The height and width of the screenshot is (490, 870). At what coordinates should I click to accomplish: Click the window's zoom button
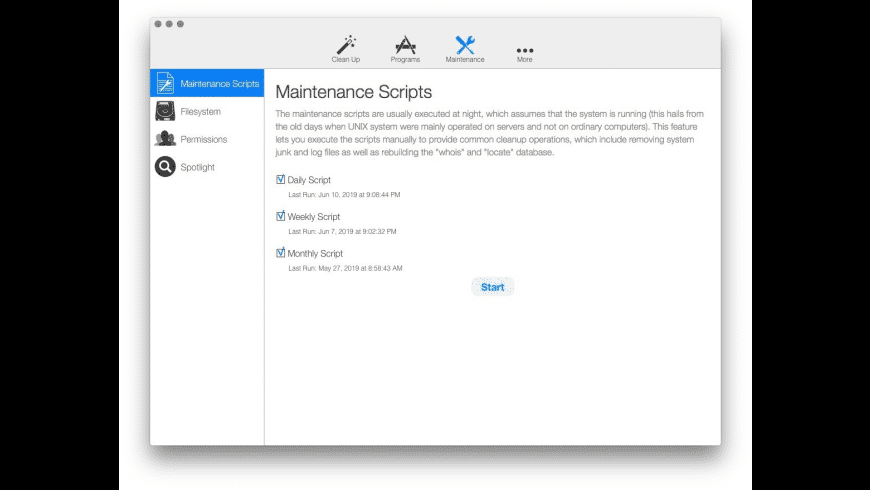click(180, 24)
